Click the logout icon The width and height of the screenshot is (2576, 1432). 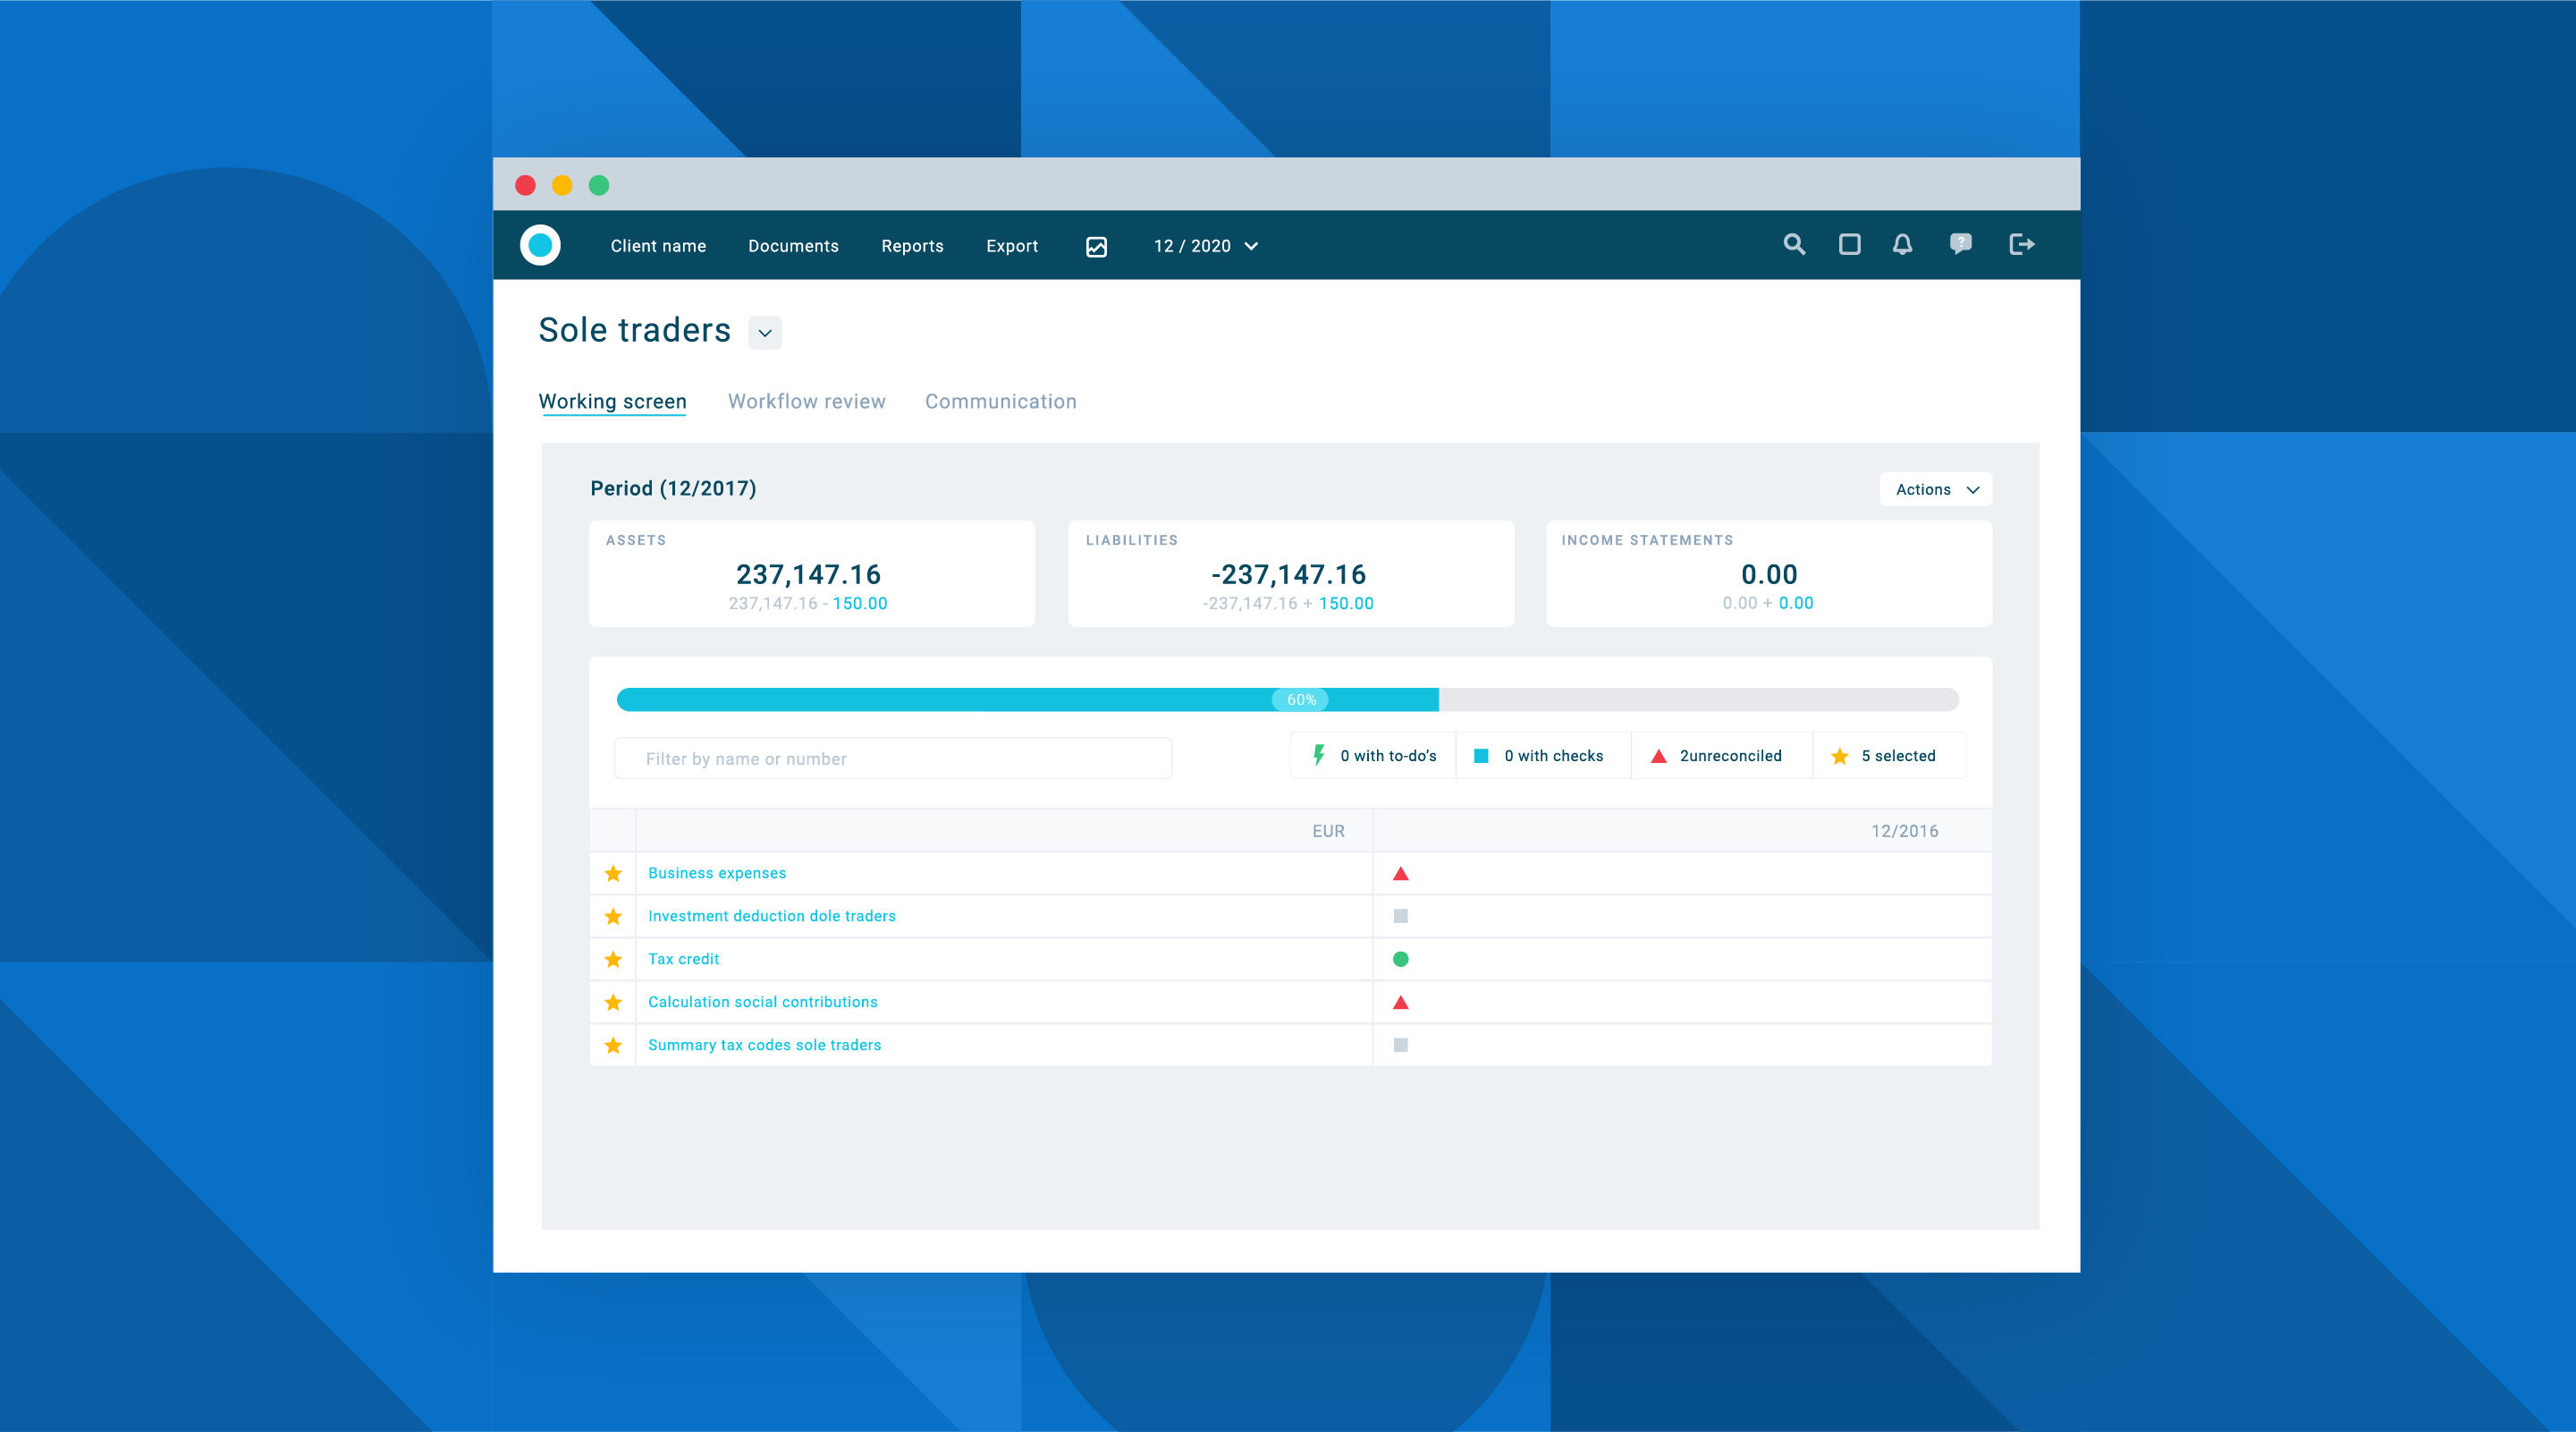point(2021,244)
